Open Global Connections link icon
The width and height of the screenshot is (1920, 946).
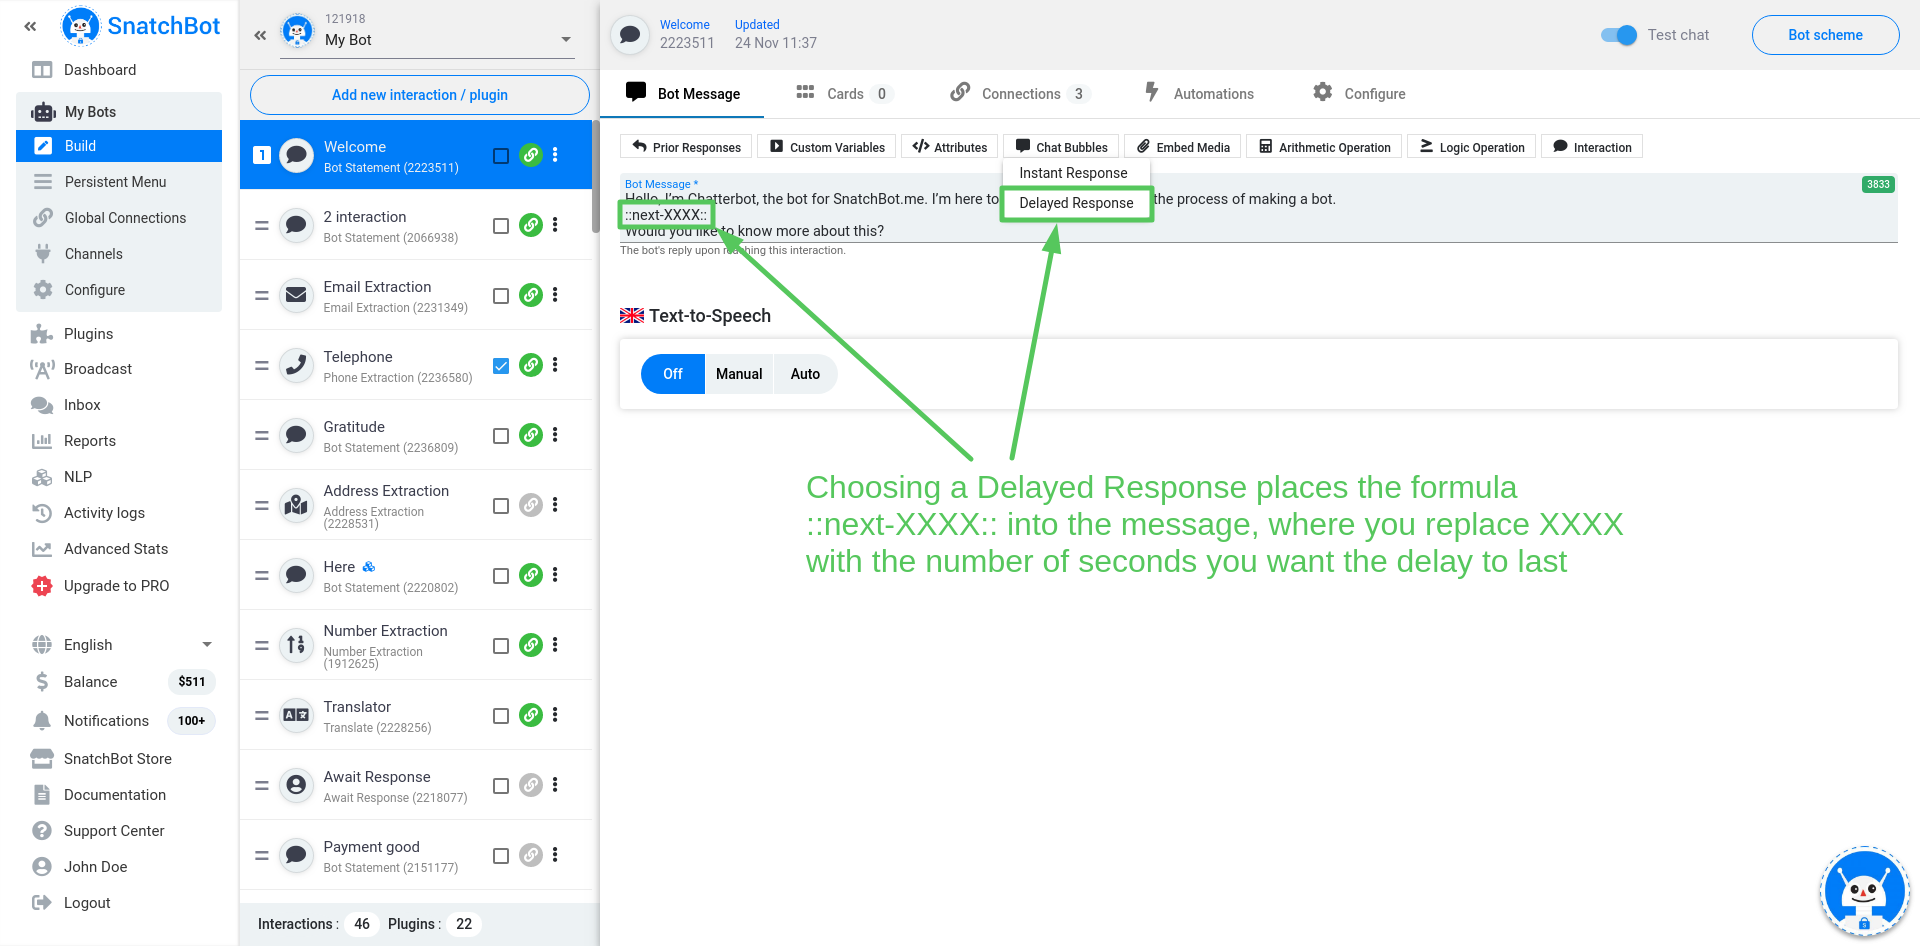pos(43,218)
